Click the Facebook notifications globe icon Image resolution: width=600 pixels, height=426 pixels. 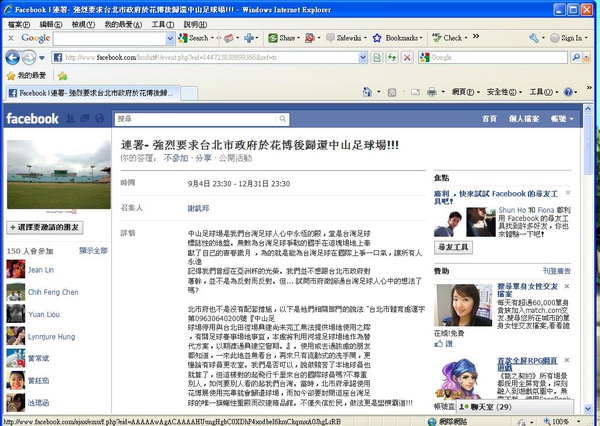click(x=99, y=119)
